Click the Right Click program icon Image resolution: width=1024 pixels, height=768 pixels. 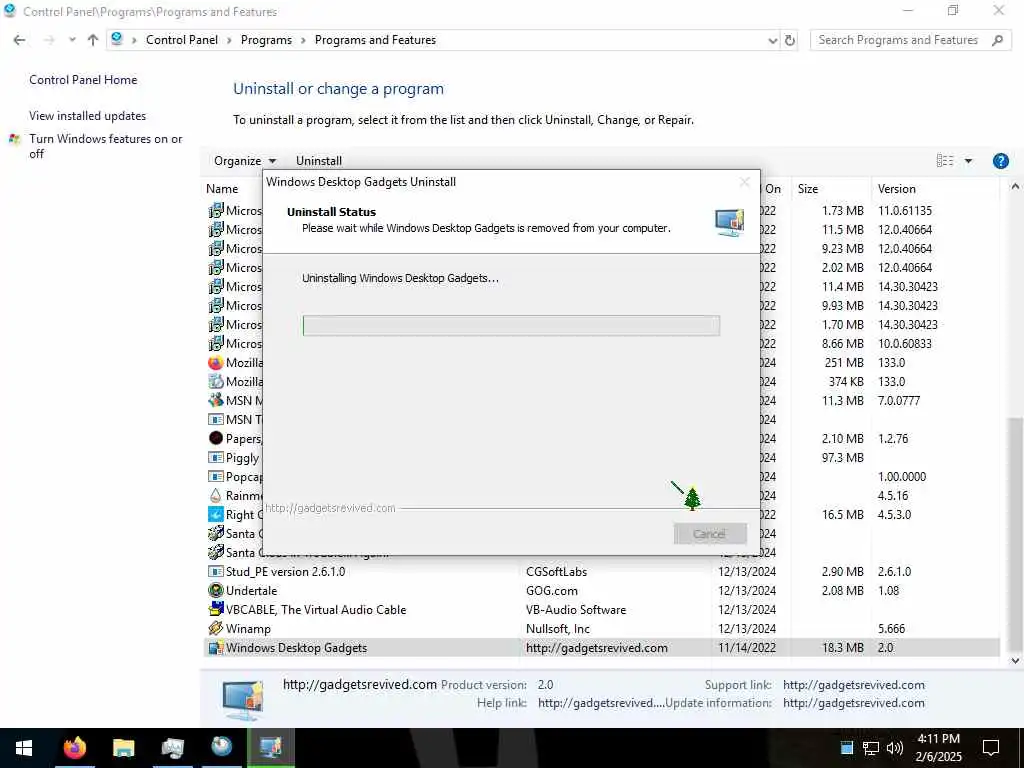(x=216, y=515)
